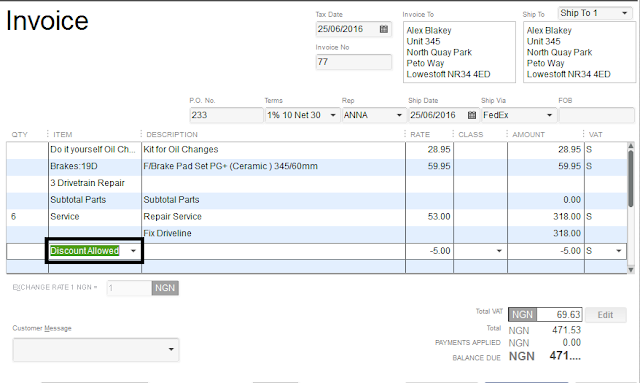Open the Ship To 1 dropdown

(x=624, y=13)
